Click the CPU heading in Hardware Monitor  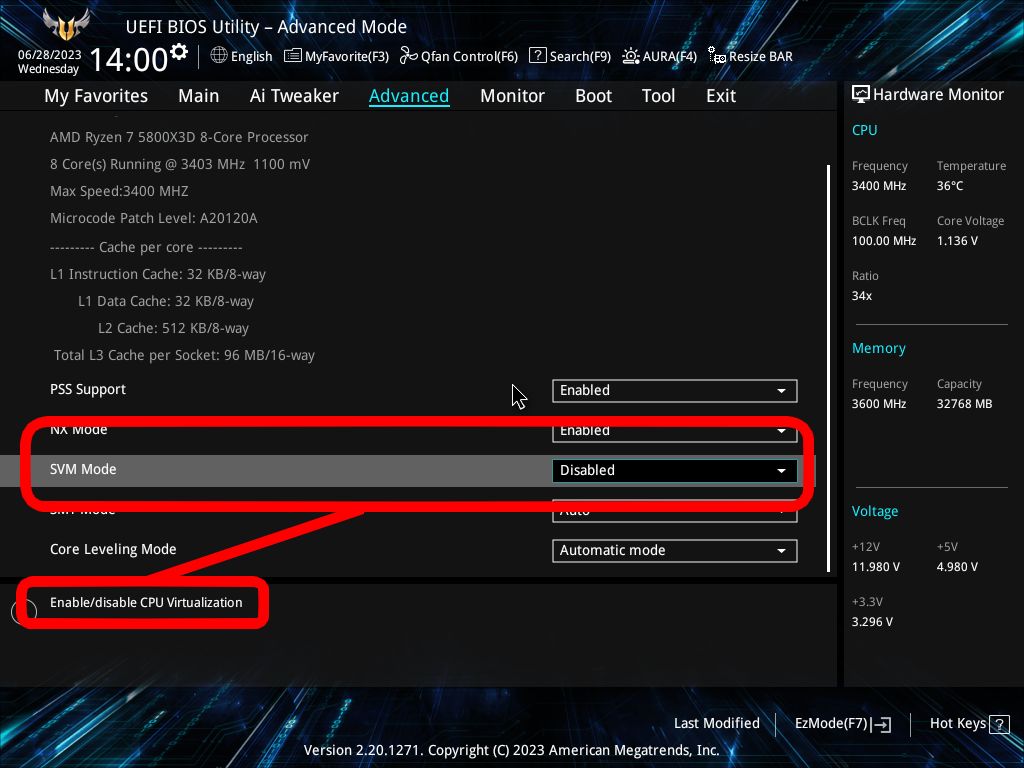[x=864, y=130]
